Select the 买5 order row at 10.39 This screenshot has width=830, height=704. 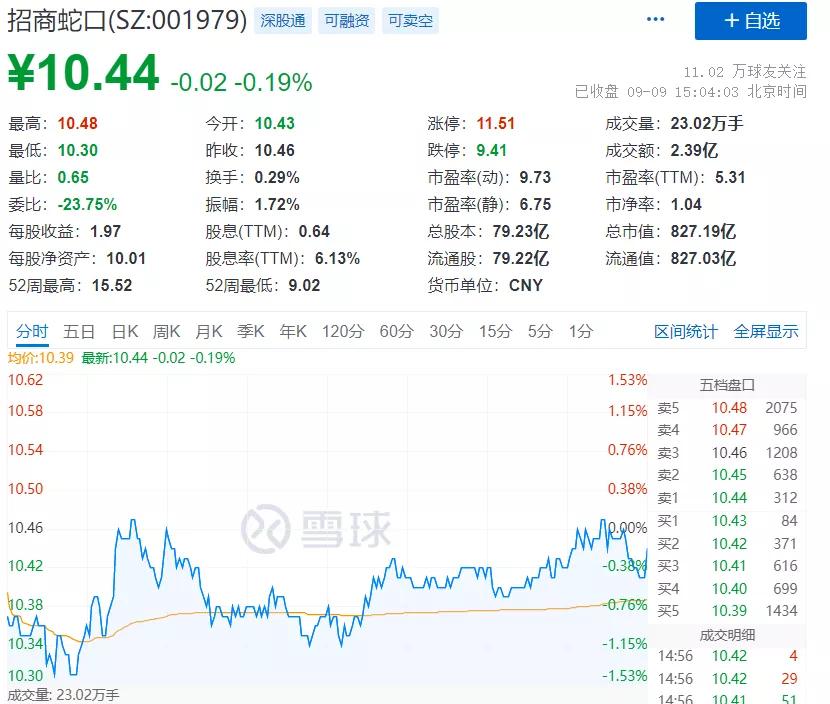click(727, 611)
